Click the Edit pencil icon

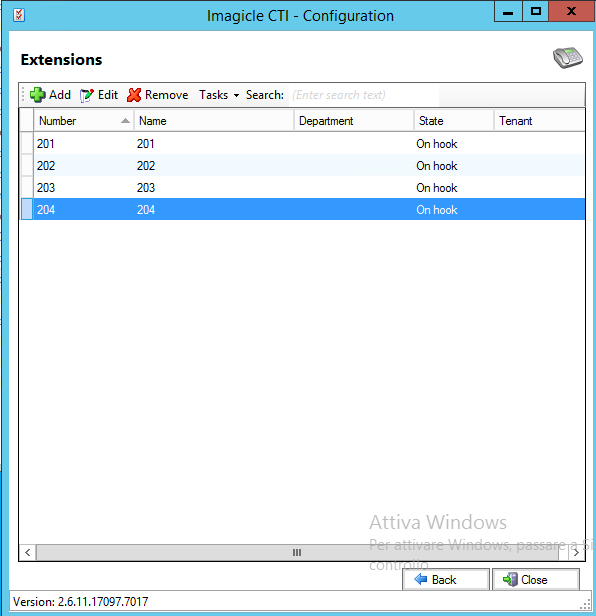tap(87, 95)
